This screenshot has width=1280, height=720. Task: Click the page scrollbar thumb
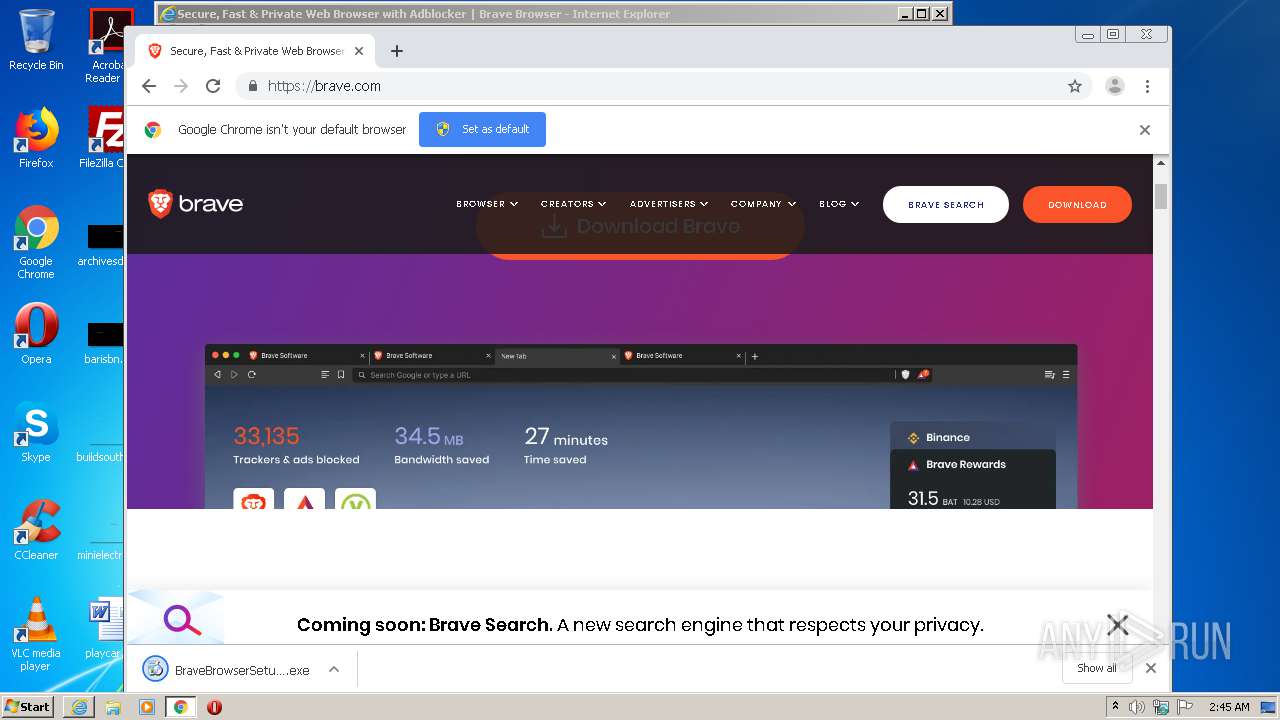pos(1161,196)
